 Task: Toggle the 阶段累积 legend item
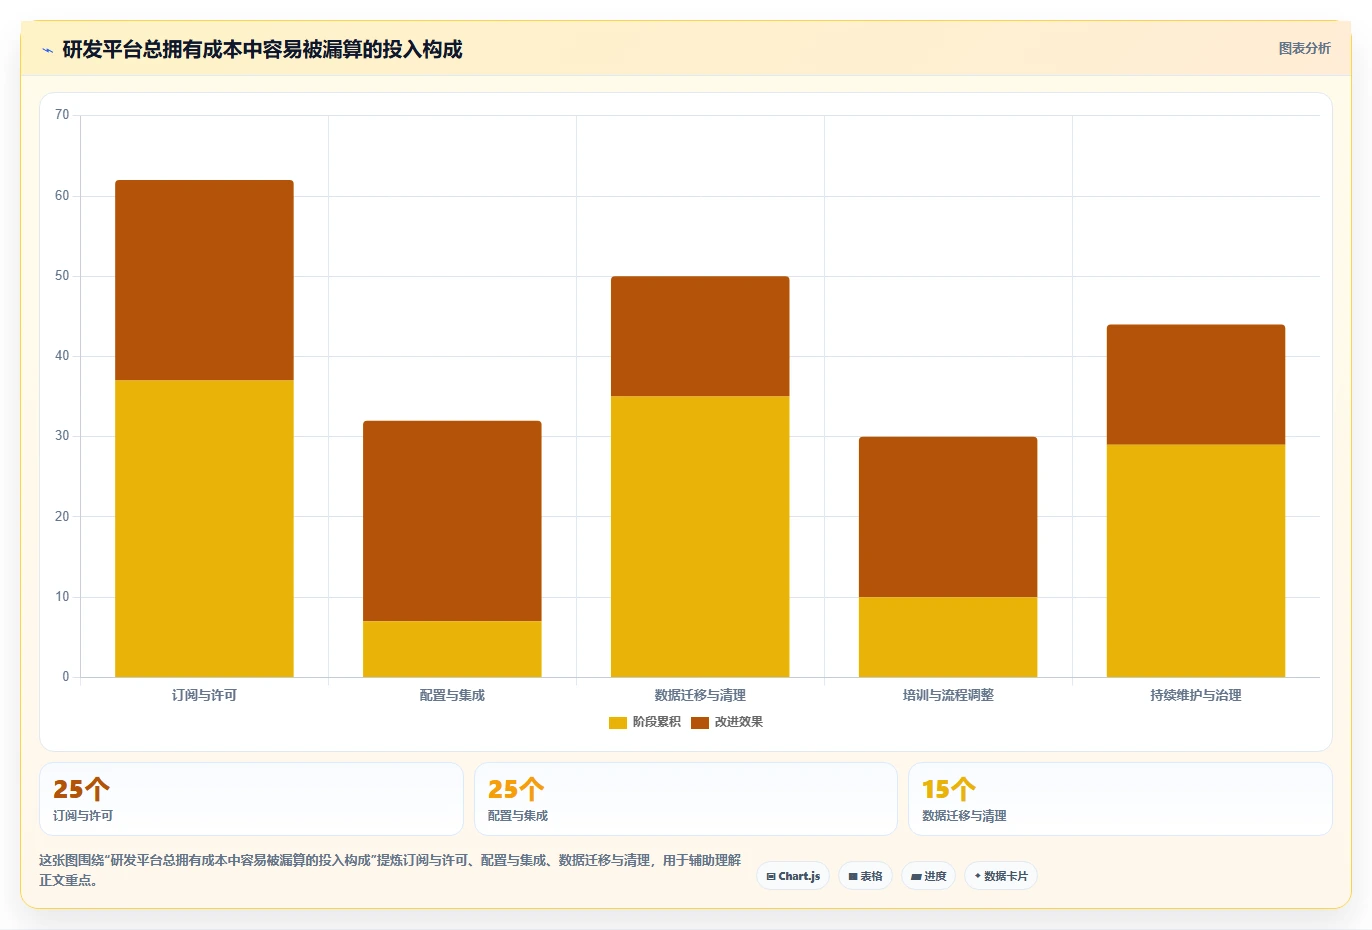[644, 722]
